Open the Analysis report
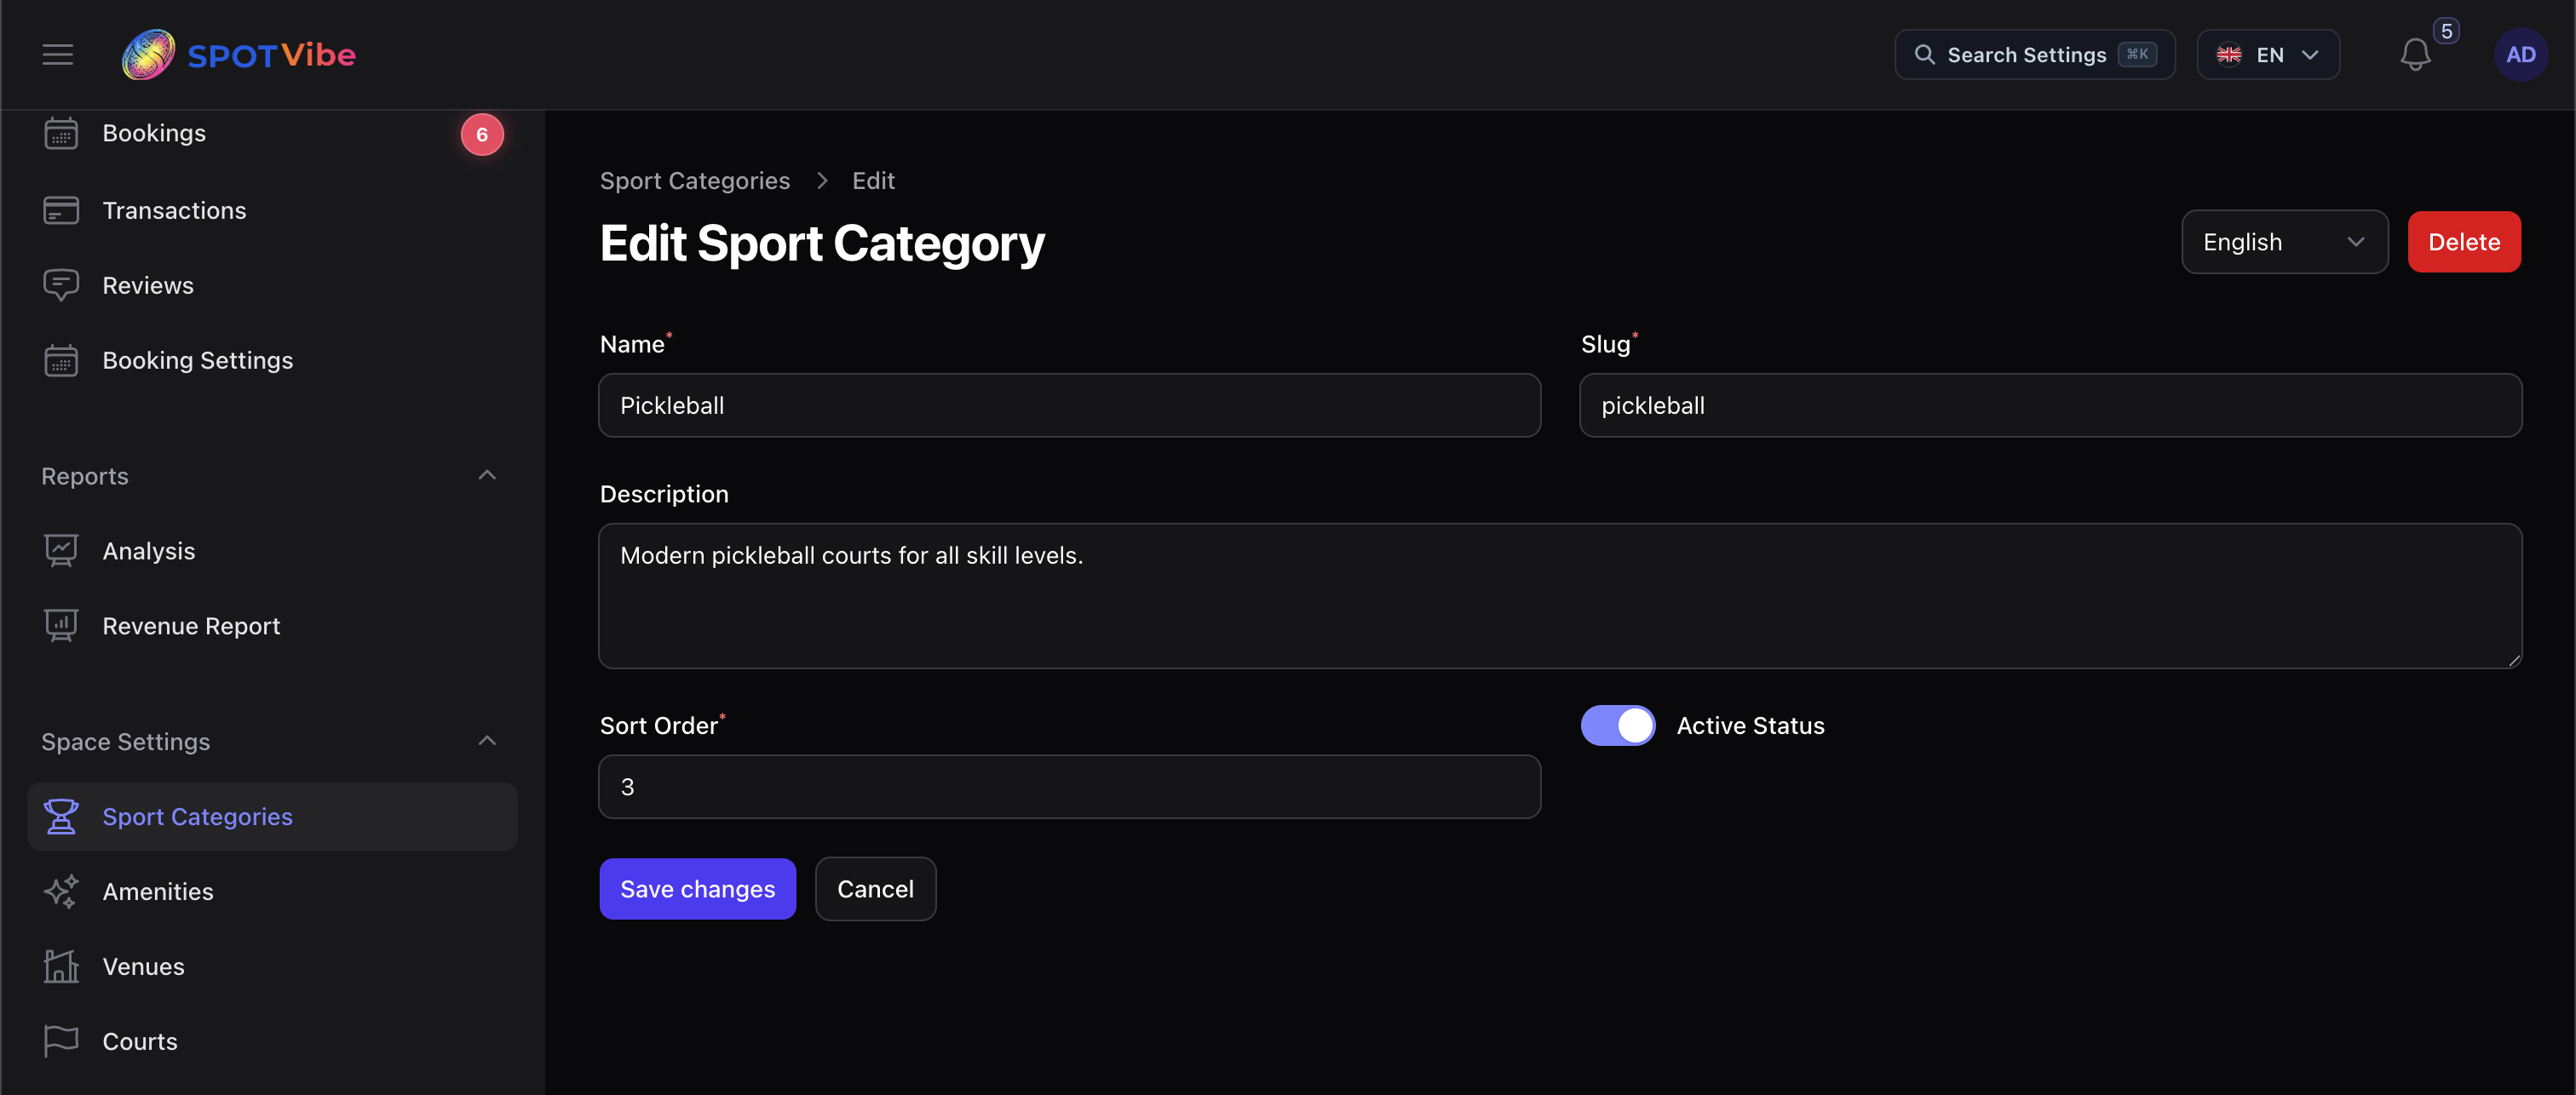Viewport: 2576px width, 1095px height. 272,551
